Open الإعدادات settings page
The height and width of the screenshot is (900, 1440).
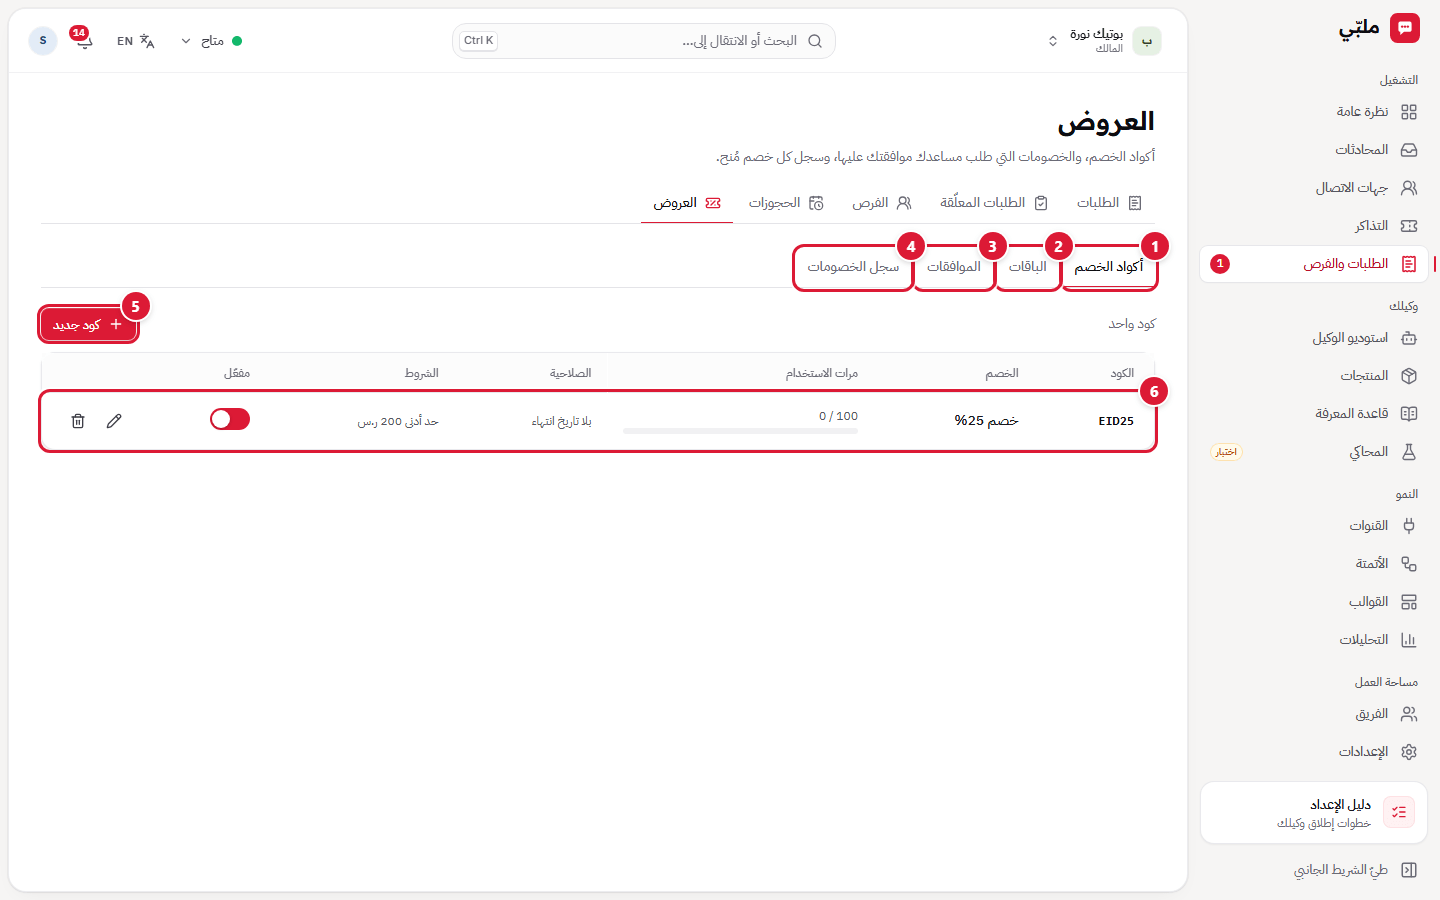click(x=1314, y=752)
